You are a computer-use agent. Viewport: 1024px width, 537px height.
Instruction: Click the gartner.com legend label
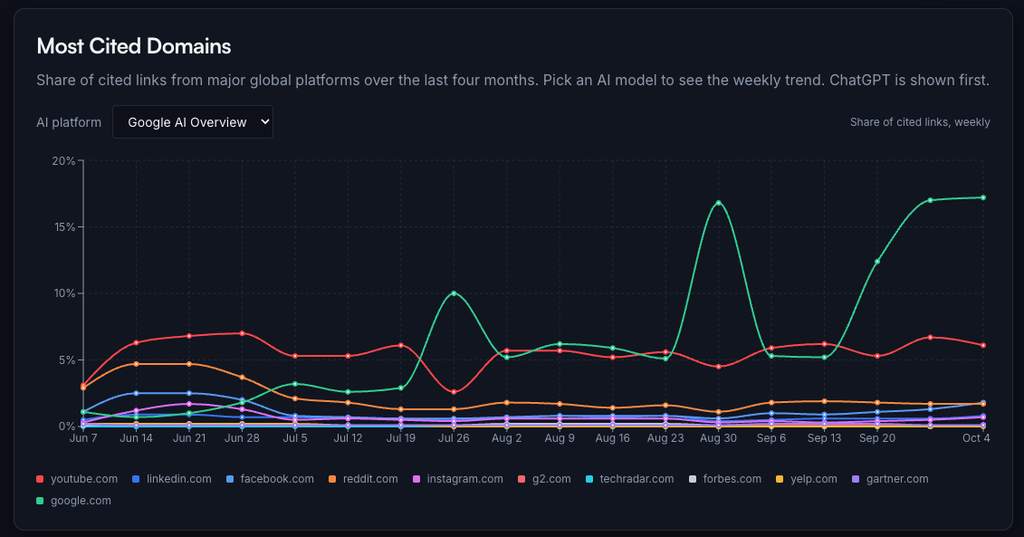[x=897, y=479]
